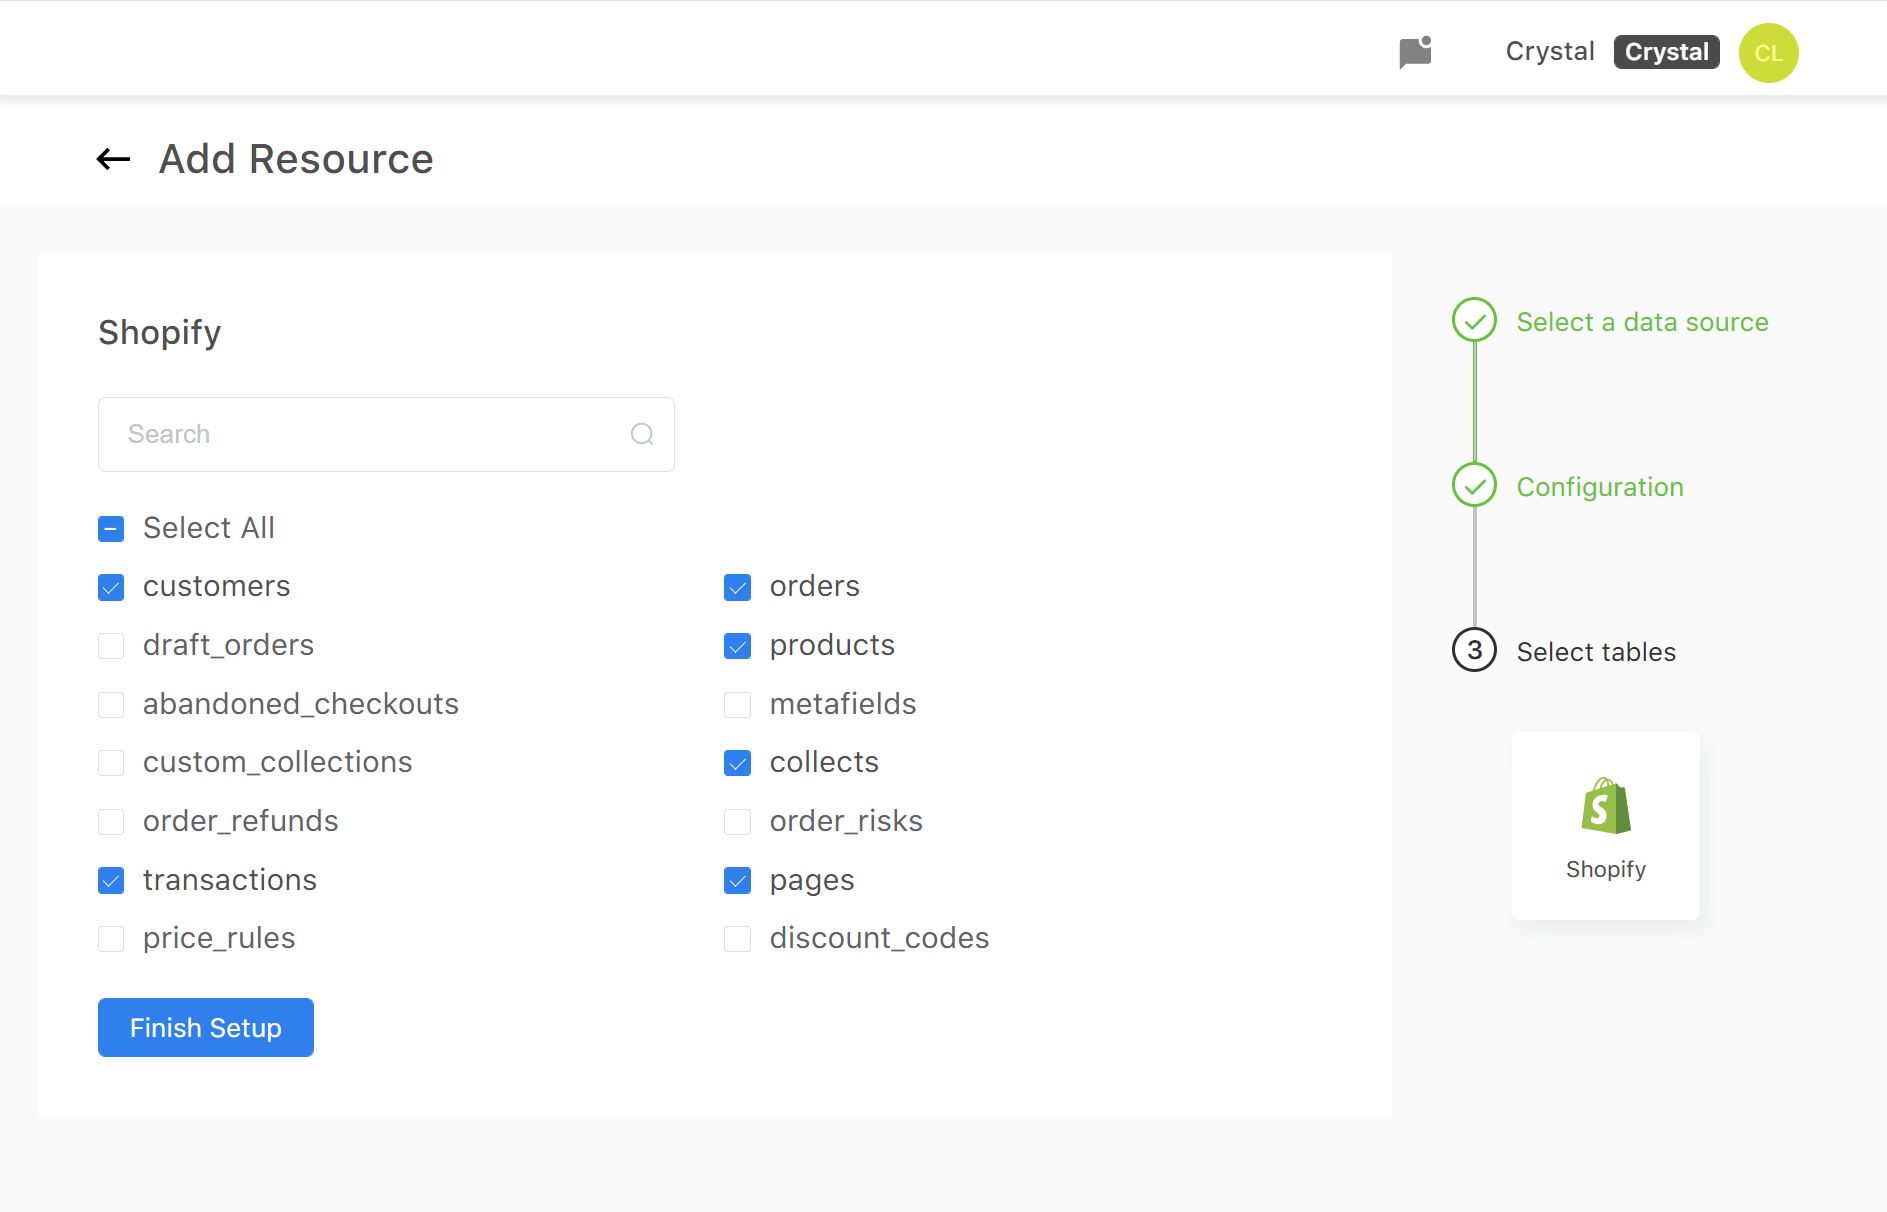Click the checkmark beside Select a data source
The width and height of the screenshot is (1887, 1212).
tap(1473, 320)
